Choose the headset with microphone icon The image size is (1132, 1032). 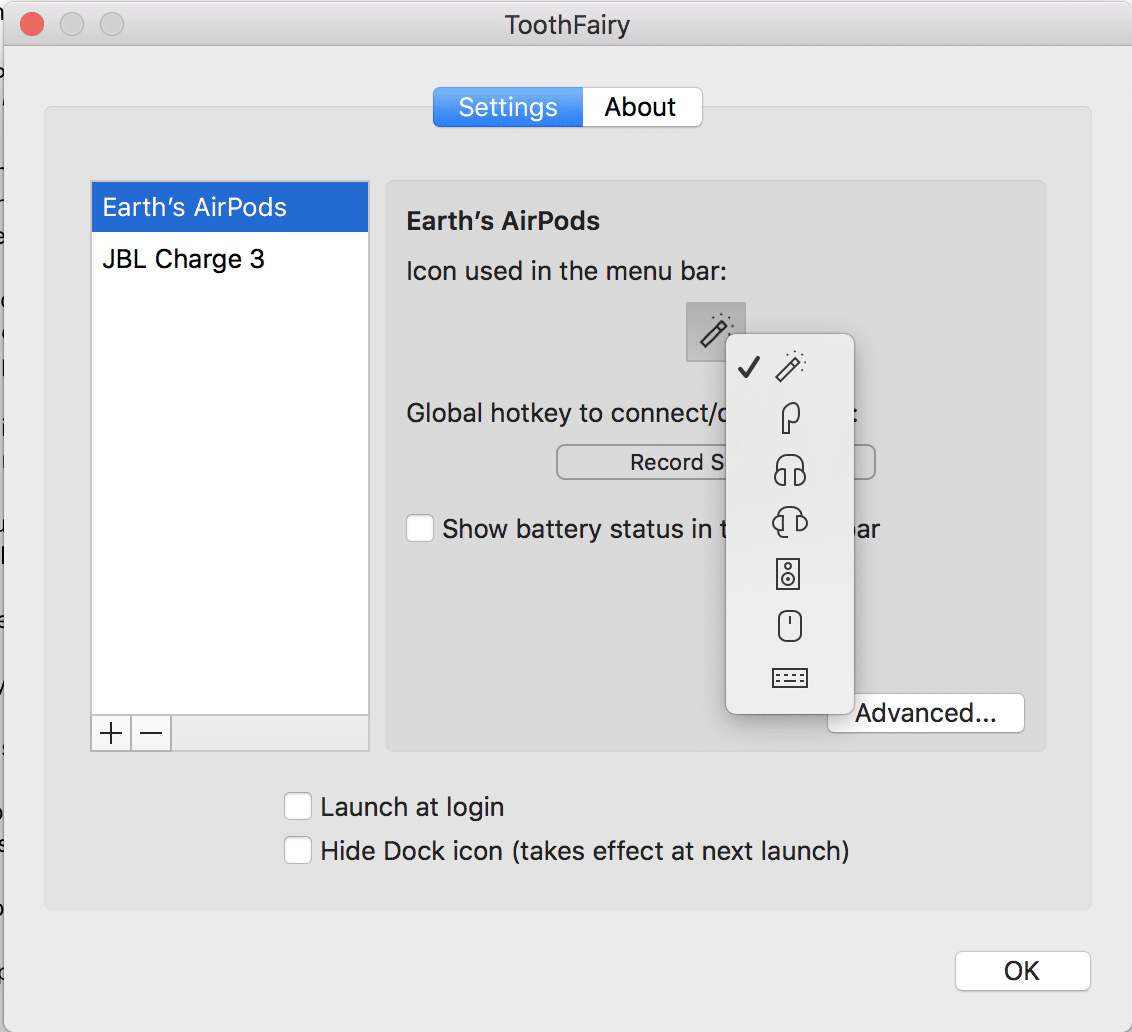[x=790, y=522]
